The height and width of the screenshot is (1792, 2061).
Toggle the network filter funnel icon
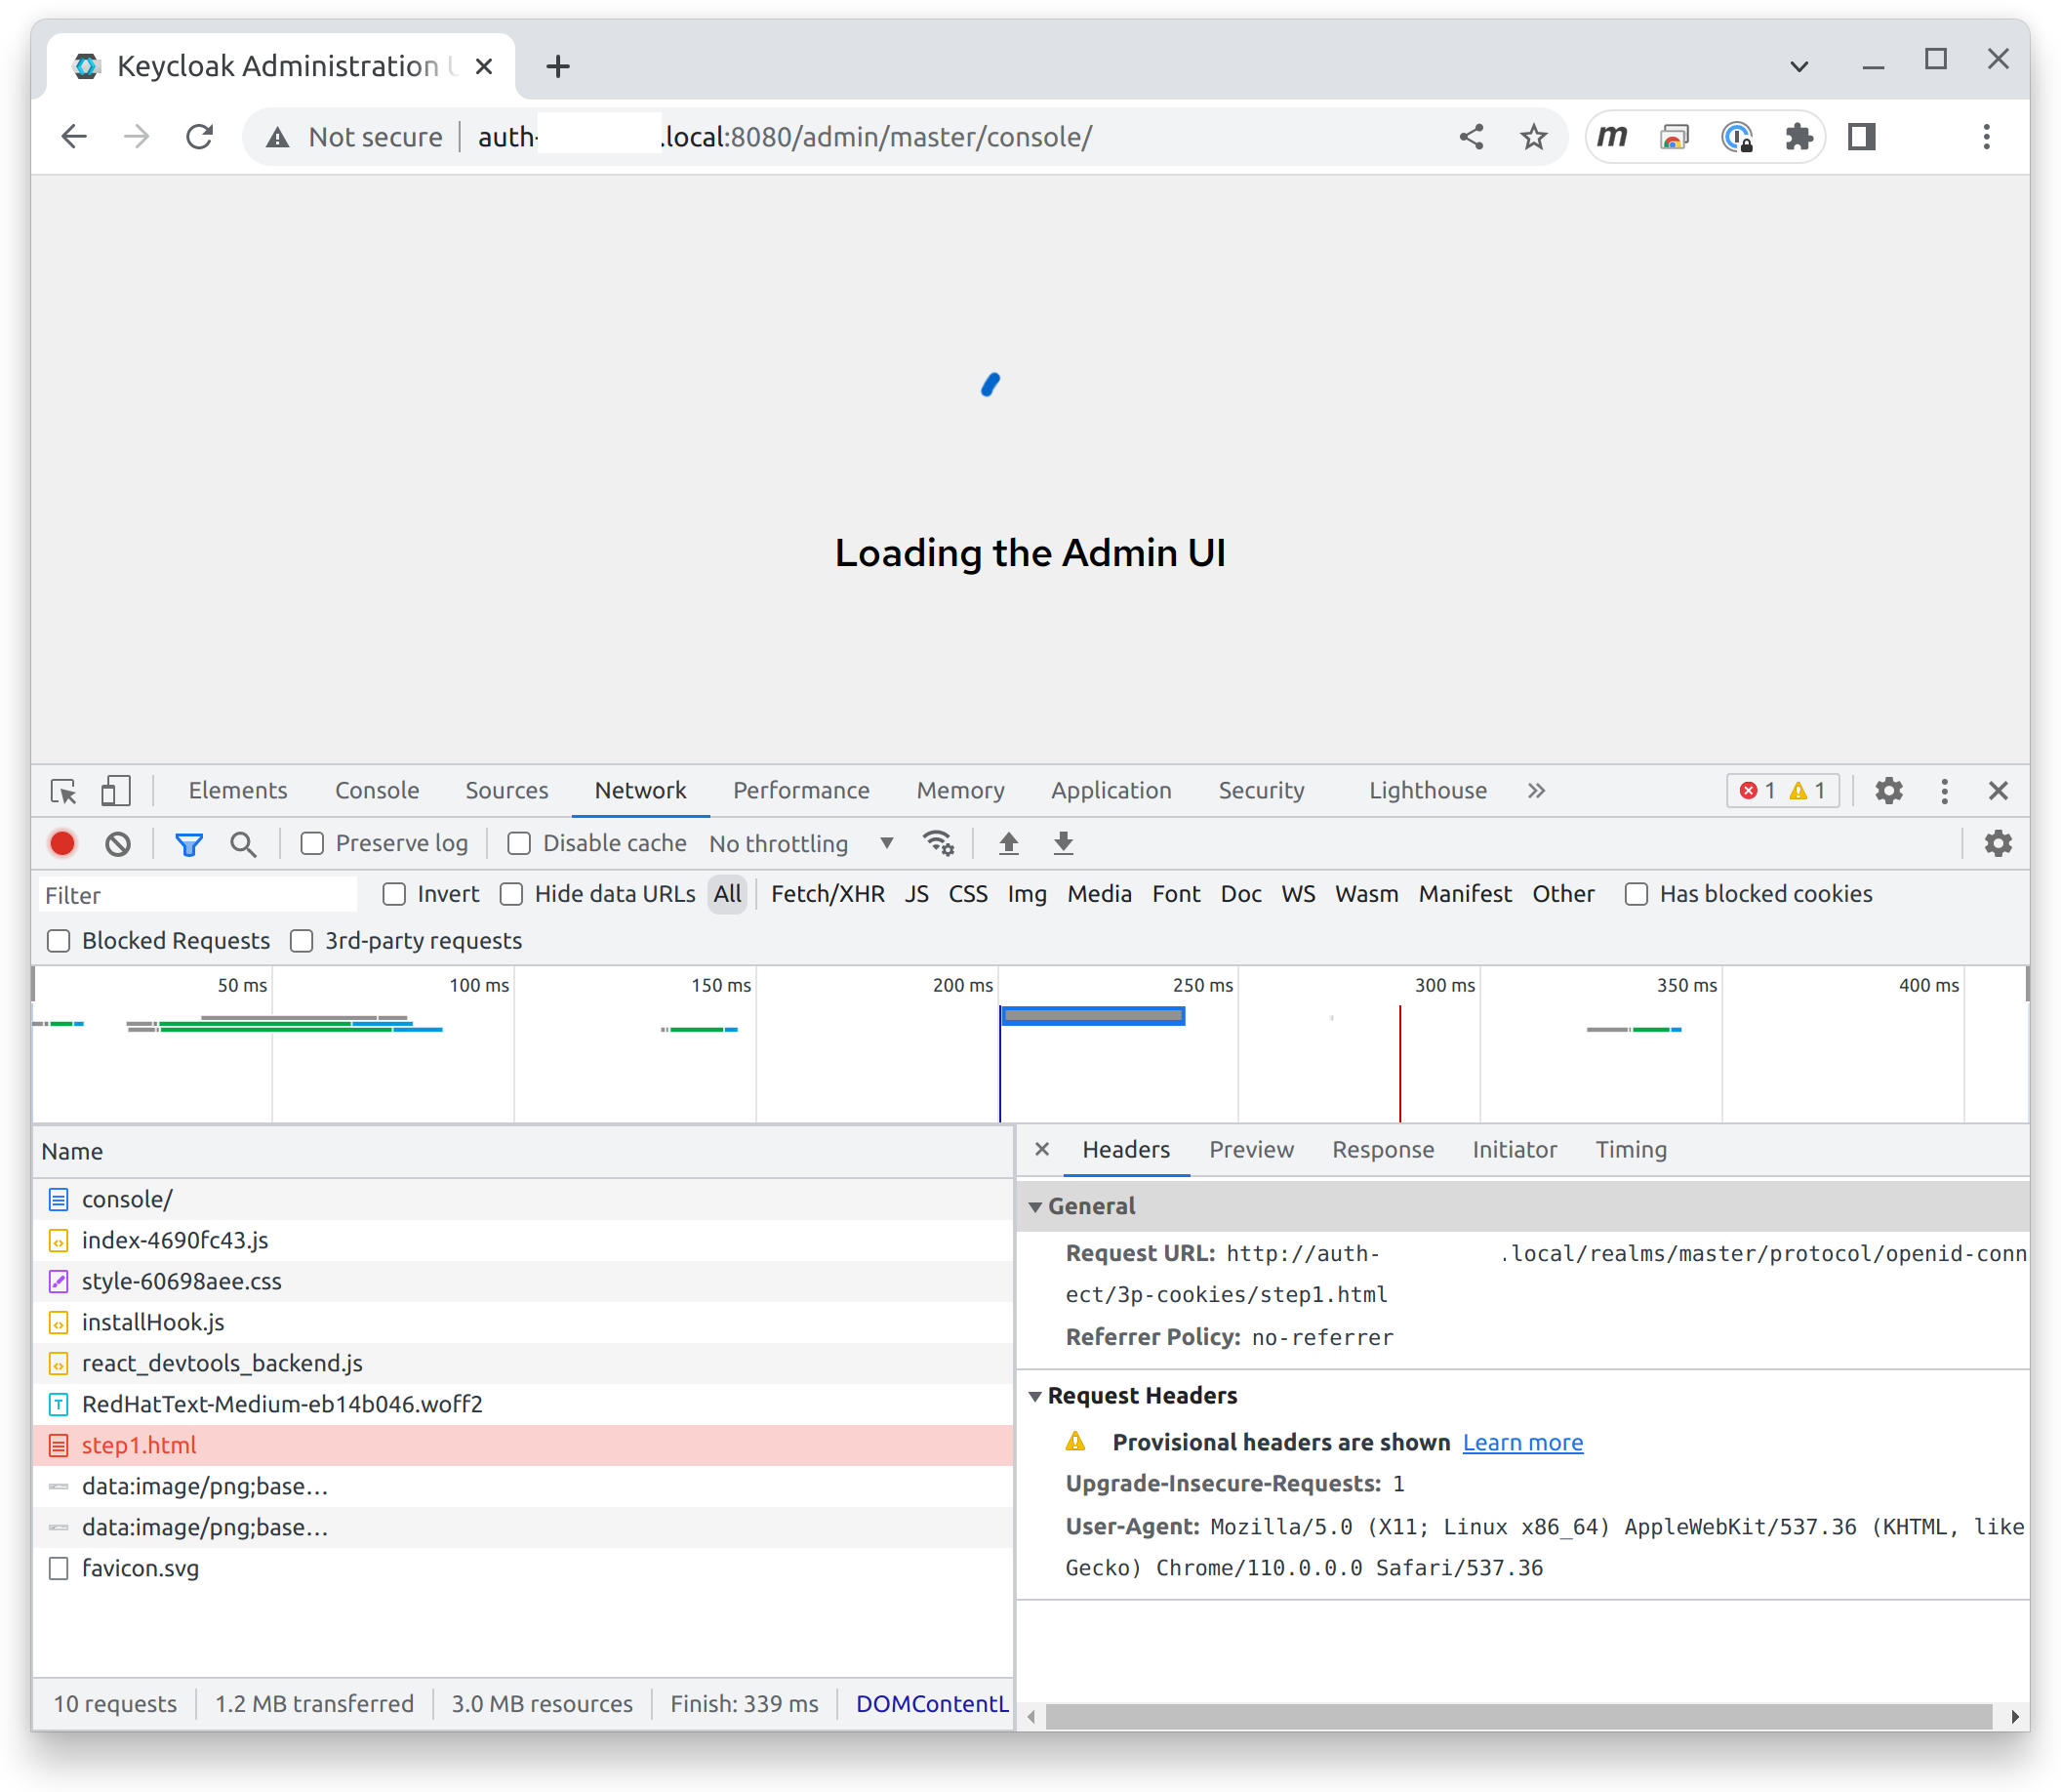[189, 844]
